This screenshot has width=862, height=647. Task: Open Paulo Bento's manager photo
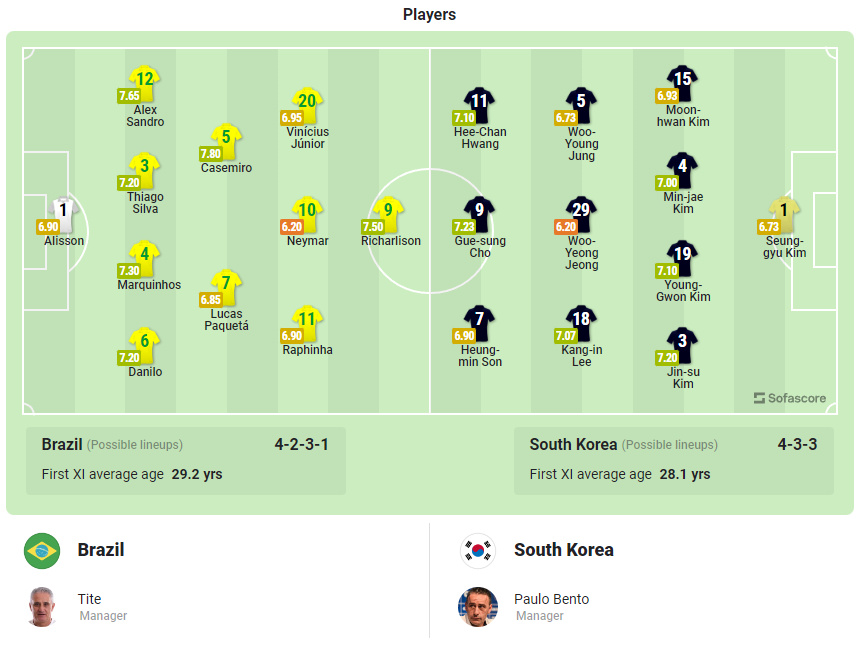(478, 607)
